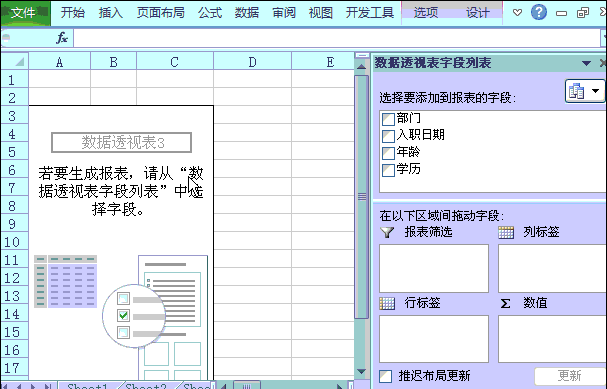Select column D header
This screenshot has width=607, height=389.
[x=252, y=62]
